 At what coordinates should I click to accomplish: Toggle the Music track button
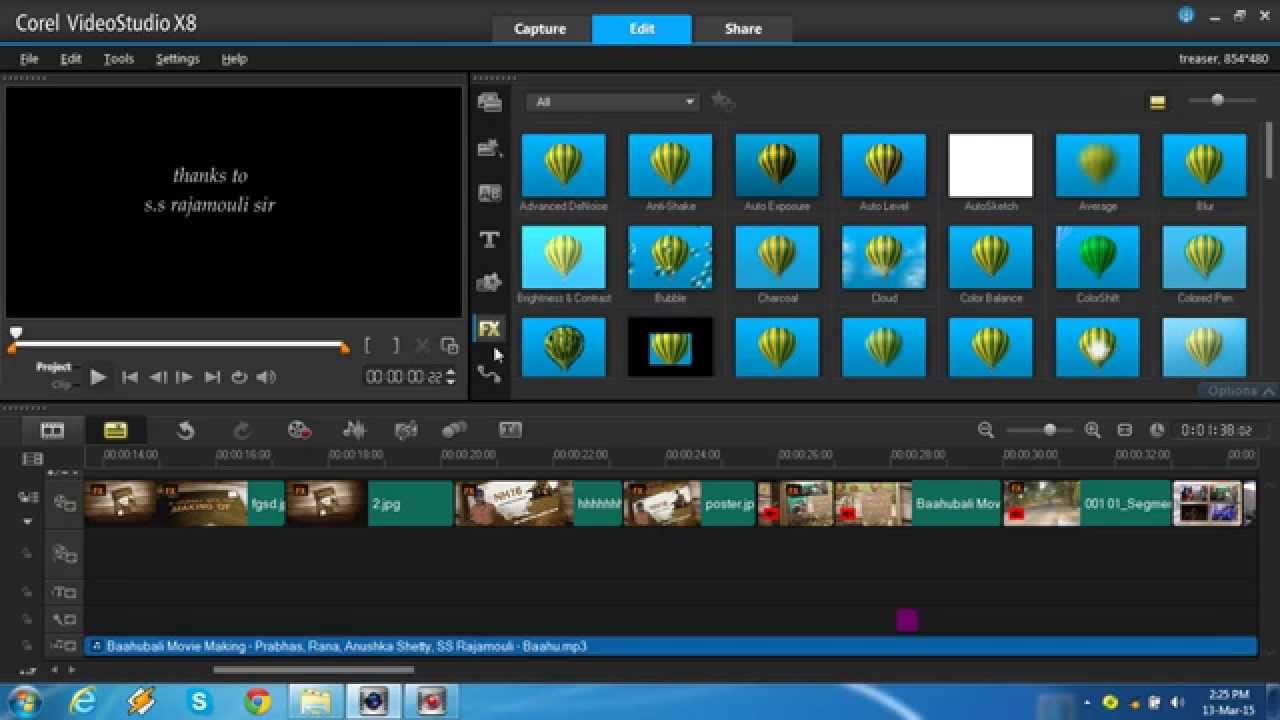[65, 646]
